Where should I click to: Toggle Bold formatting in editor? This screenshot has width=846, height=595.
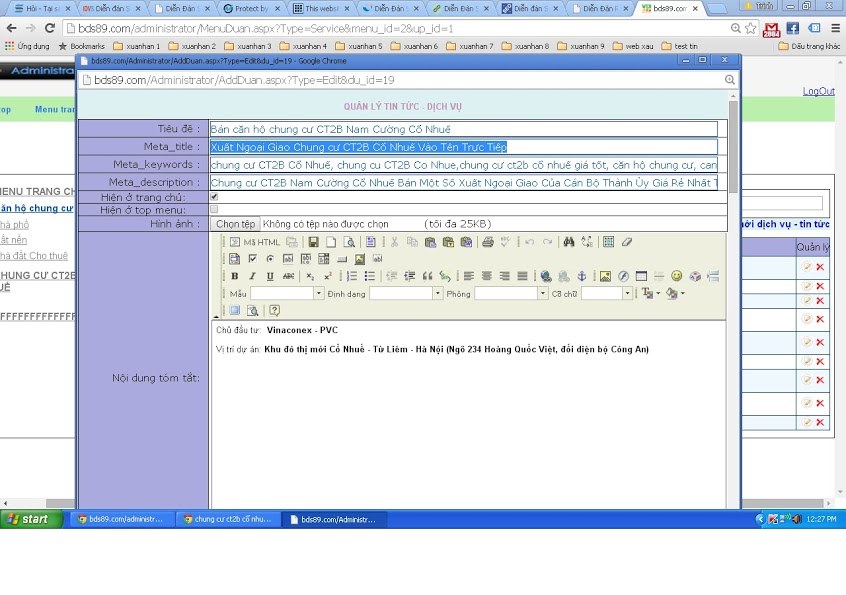(235, 276)
